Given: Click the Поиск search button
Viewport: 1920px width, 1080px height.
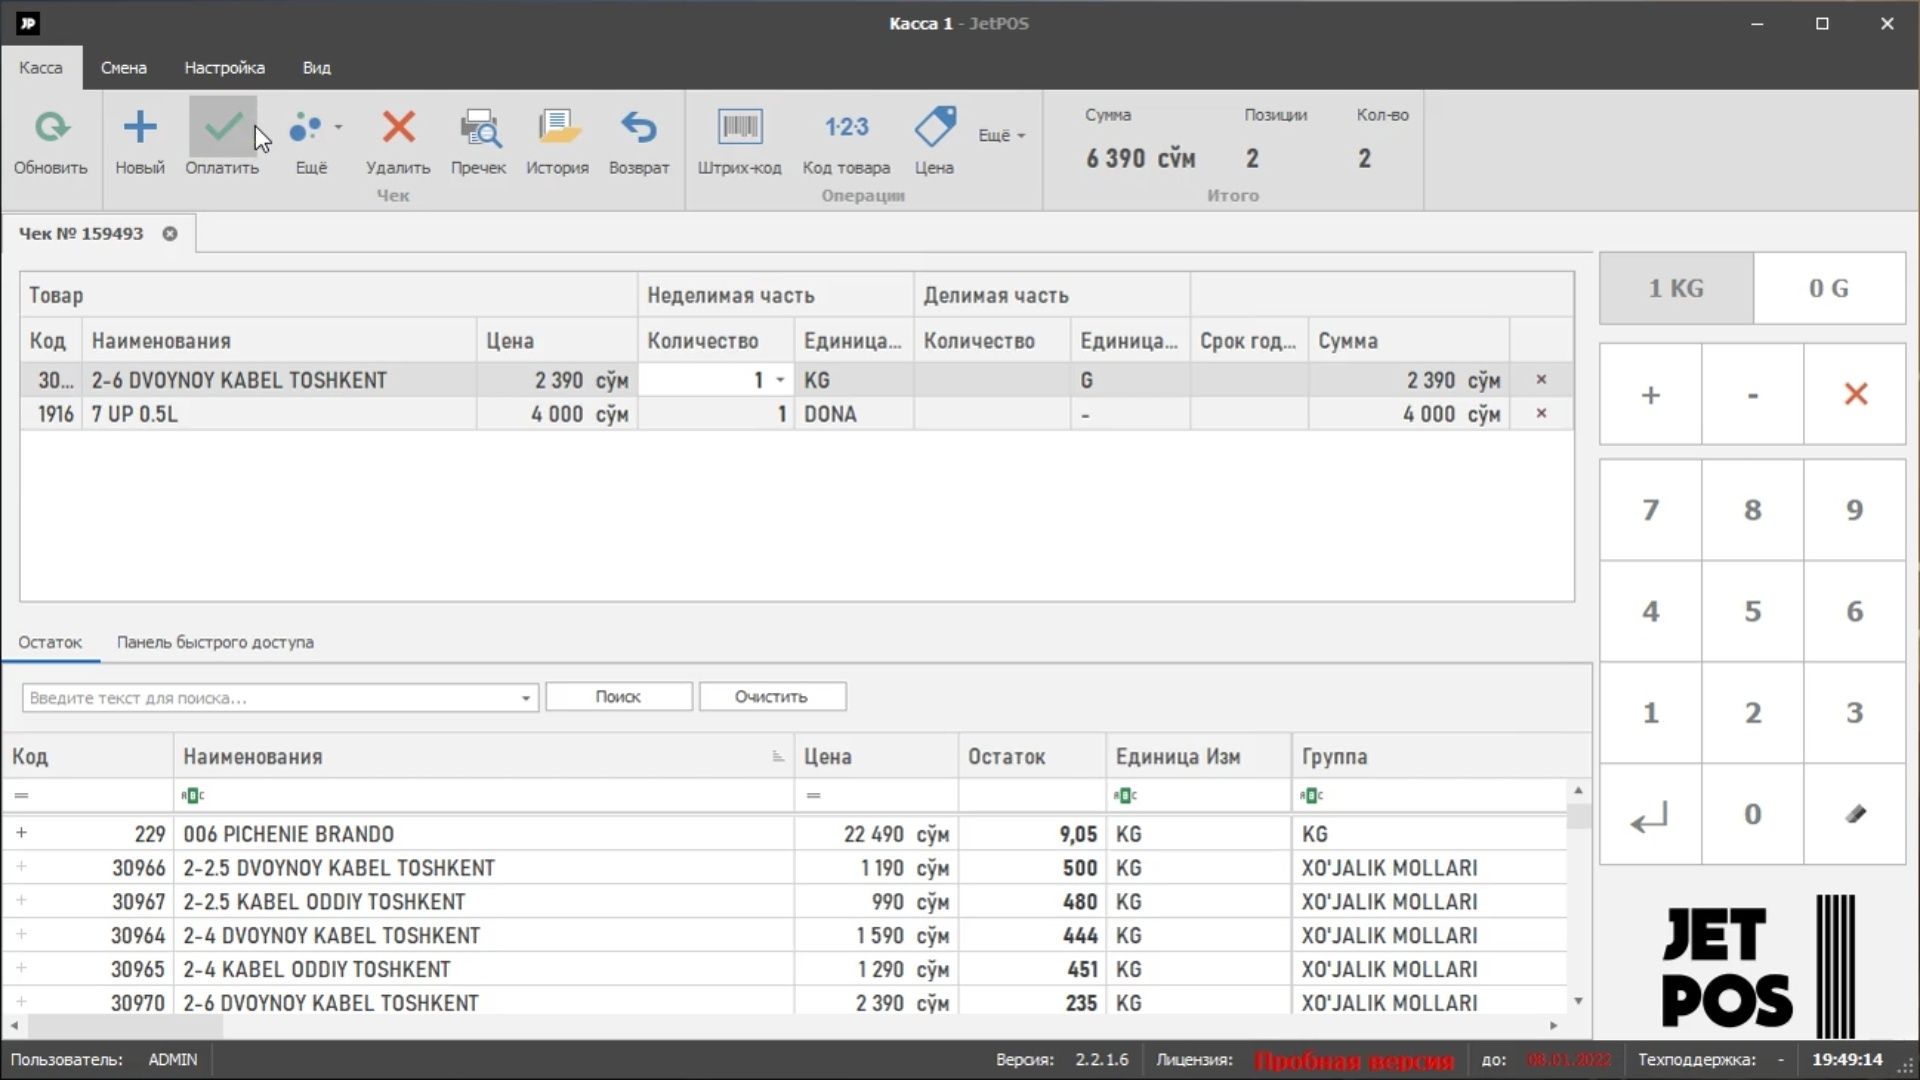Looking at the screenshot, I should (618, 697).
